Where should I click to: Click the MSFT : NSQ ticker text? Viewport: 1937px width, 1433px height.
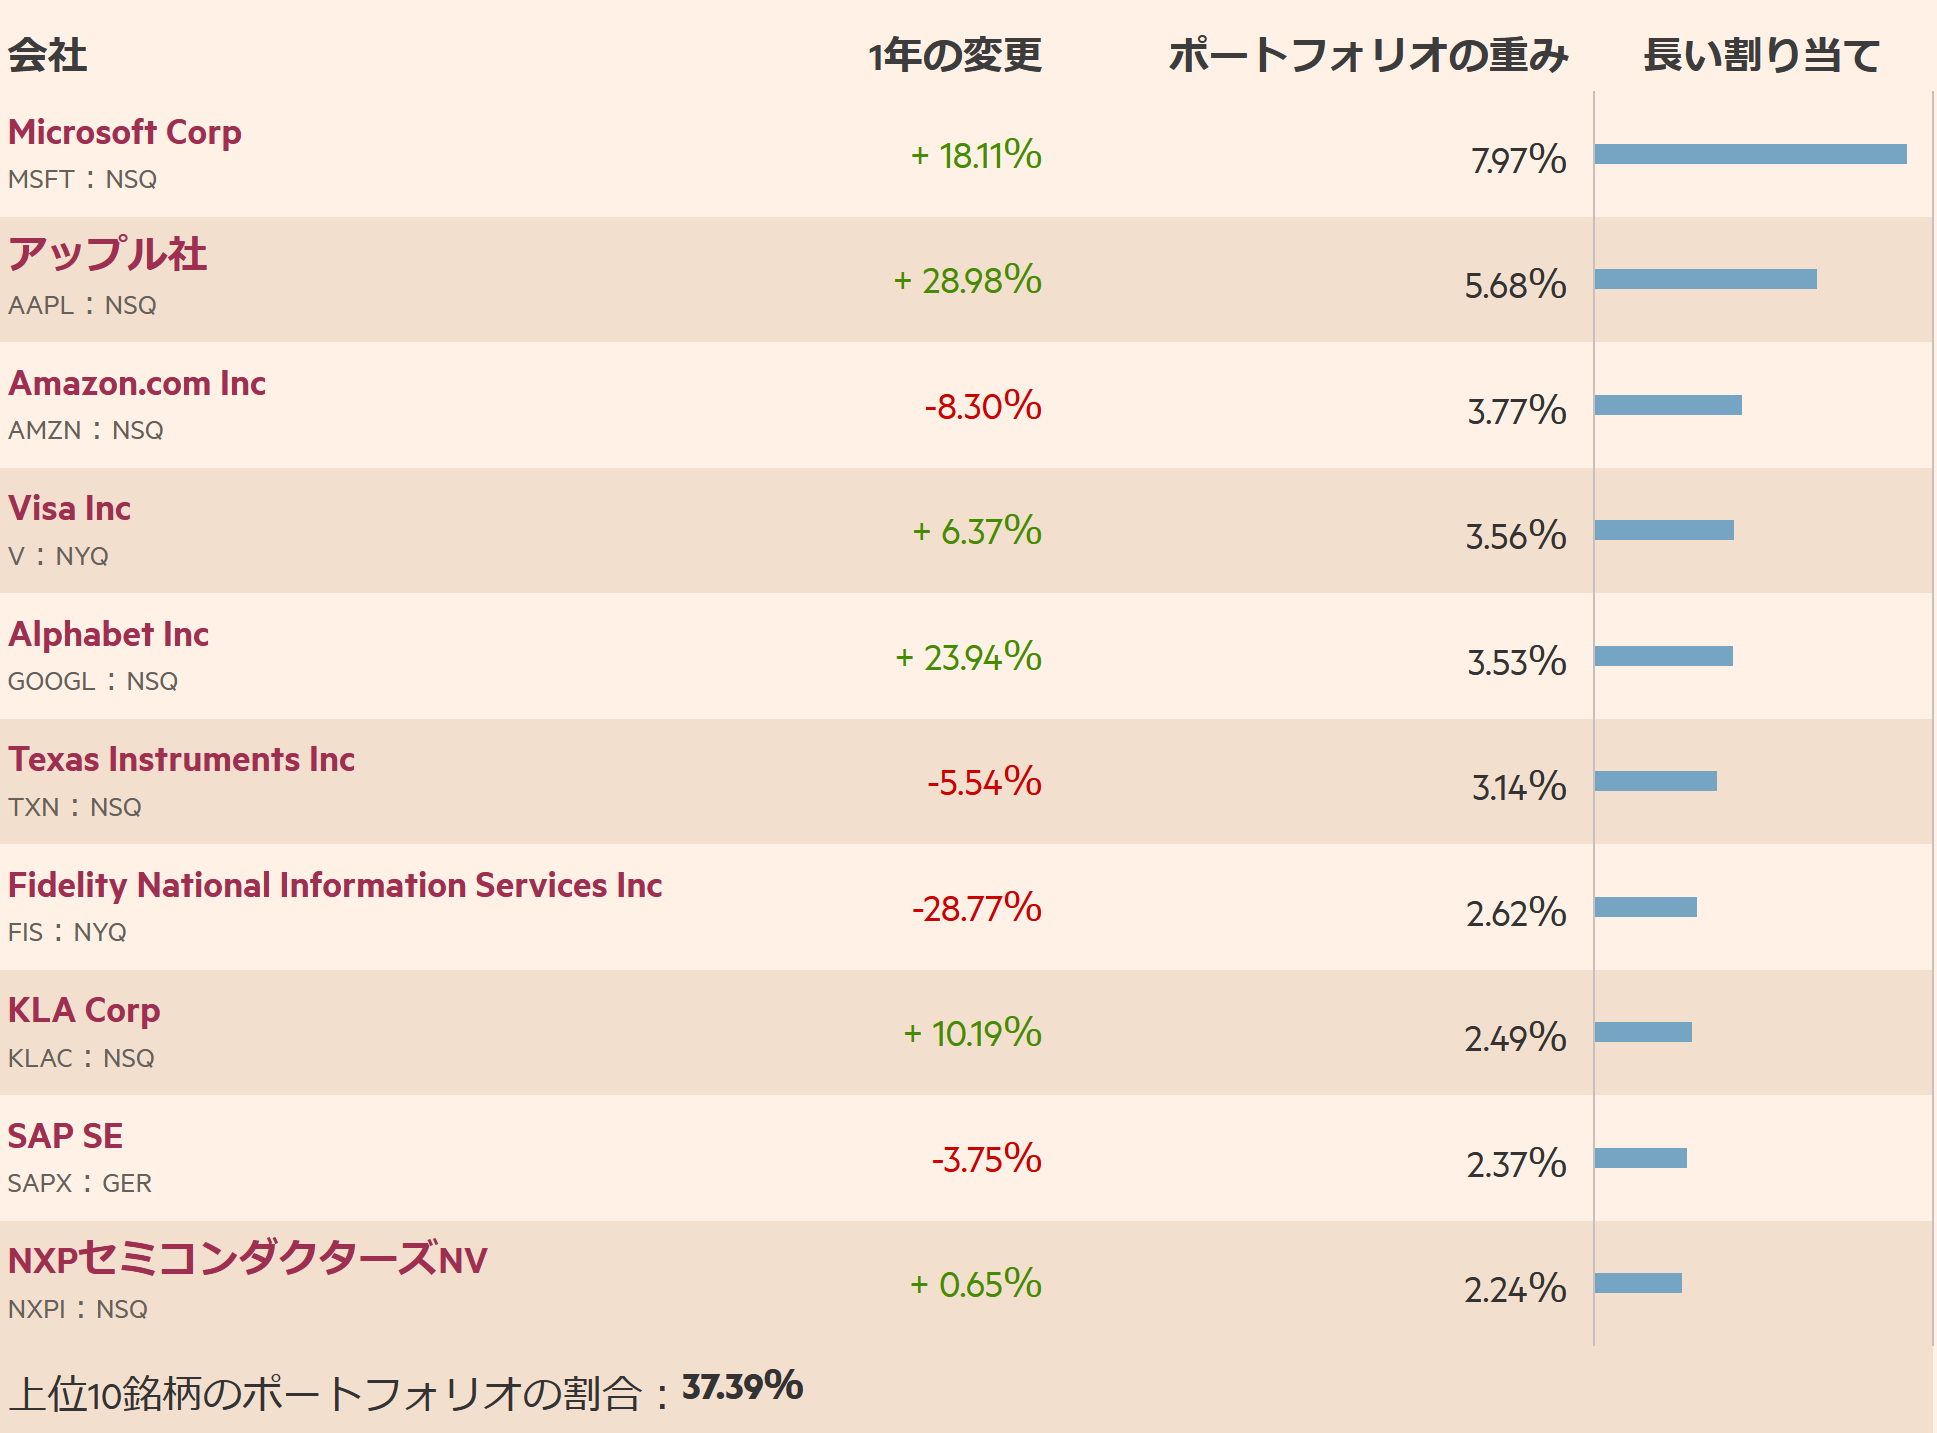tap(83, 179)
